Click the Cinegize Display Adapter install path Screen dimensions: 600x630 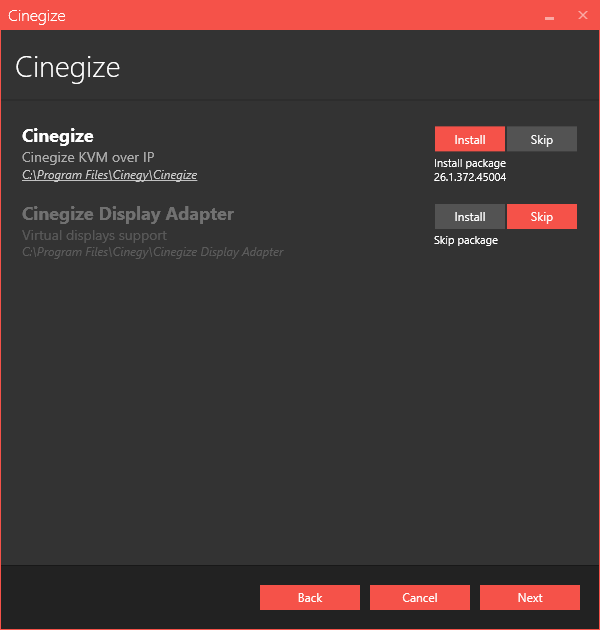(153, 252)
